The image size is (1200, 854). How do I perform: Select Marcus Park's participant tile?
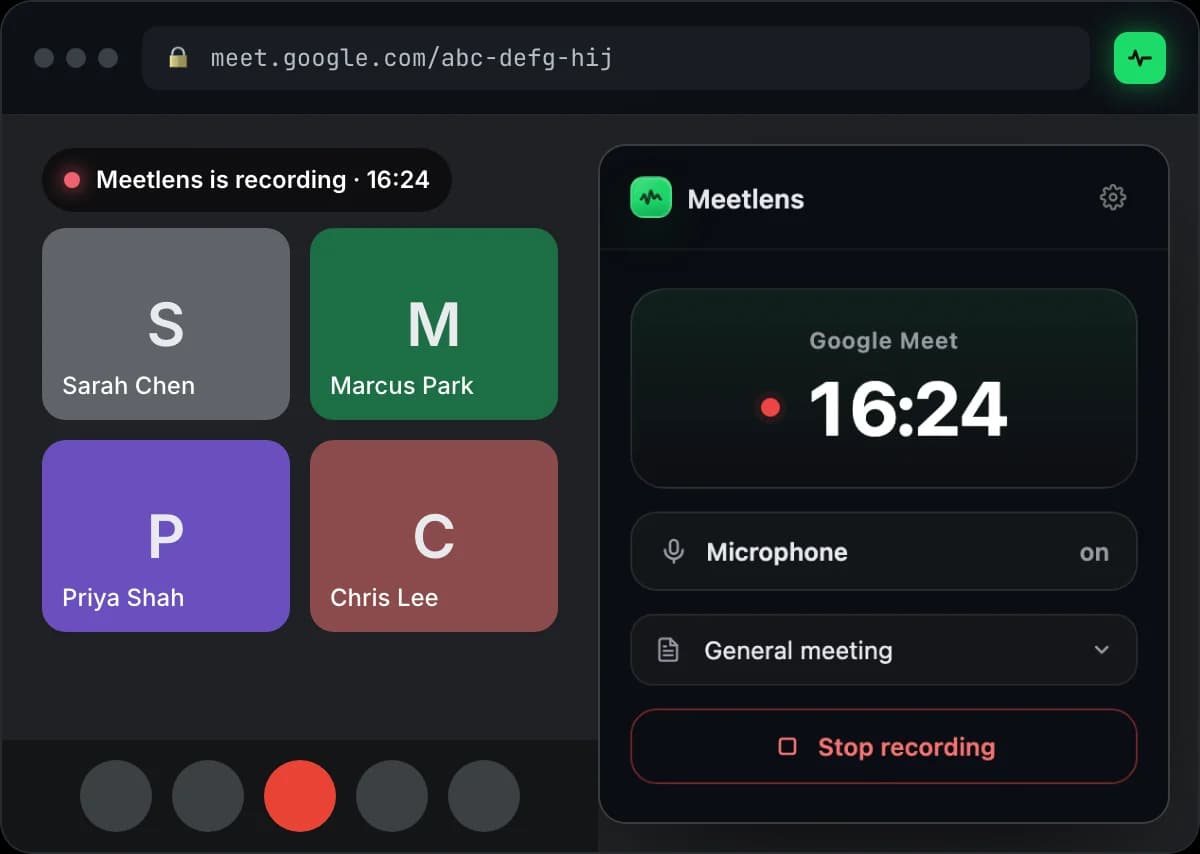click(x=434, y=324)
